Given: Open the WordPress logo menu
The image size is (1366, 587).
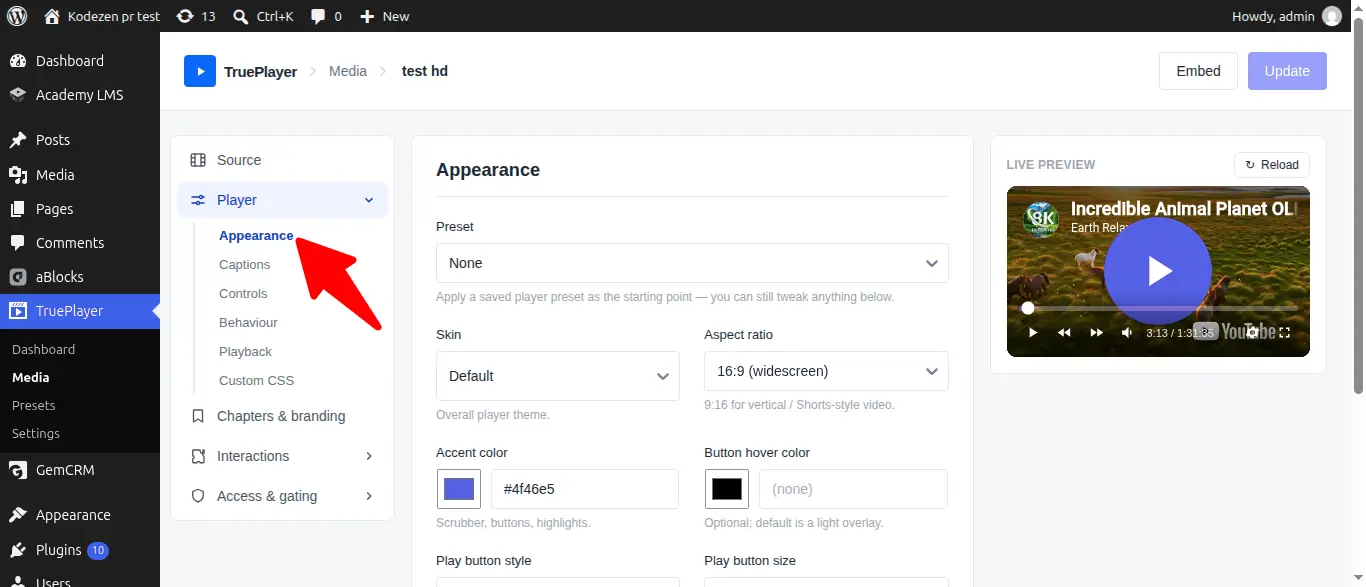Looking at the screenshot, I should (x=17, y=16).
